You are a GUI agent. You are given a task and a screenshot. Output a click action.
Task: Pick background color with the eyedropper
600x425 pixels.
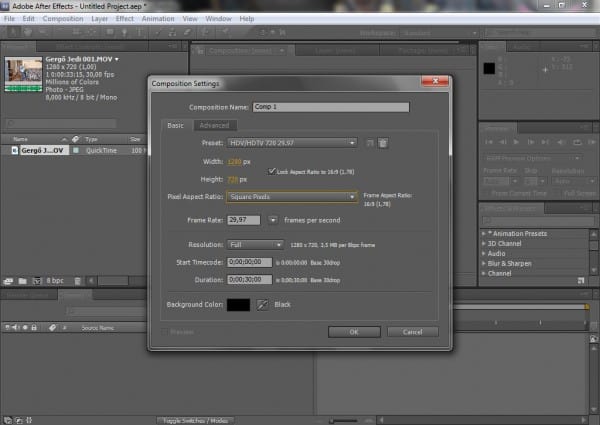(x=264, y=303)
